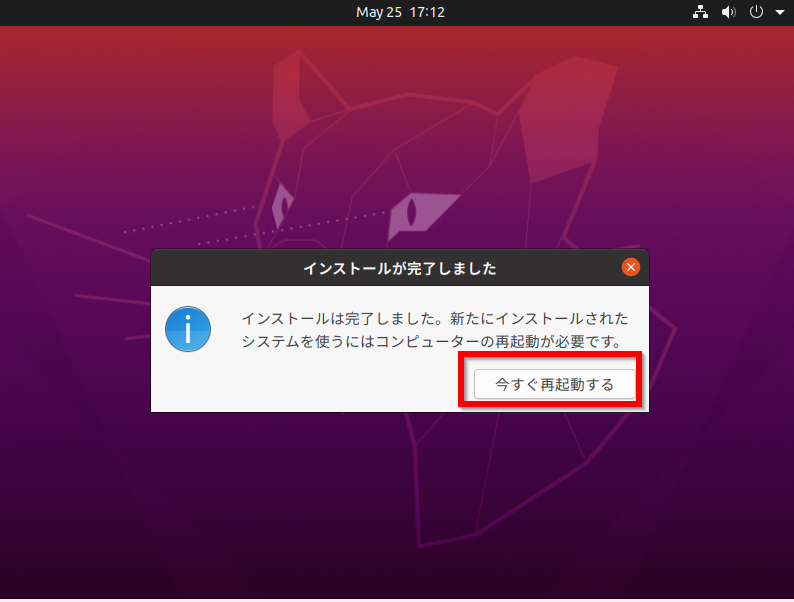The height and width of the screenshot is (602, 794).
Task: Click the dialog title インストールが完了しました
Action: [400, 268]
